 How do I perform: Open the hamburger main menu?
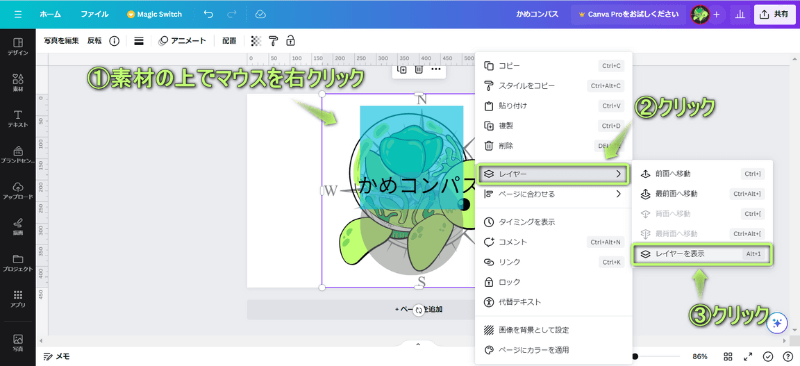[18, 14]
